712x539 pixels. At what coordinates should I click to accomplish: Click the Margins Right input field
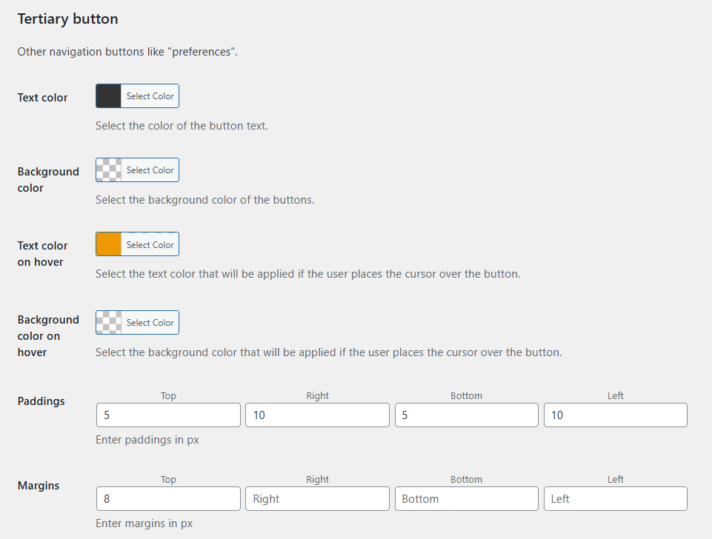point(317,498)
